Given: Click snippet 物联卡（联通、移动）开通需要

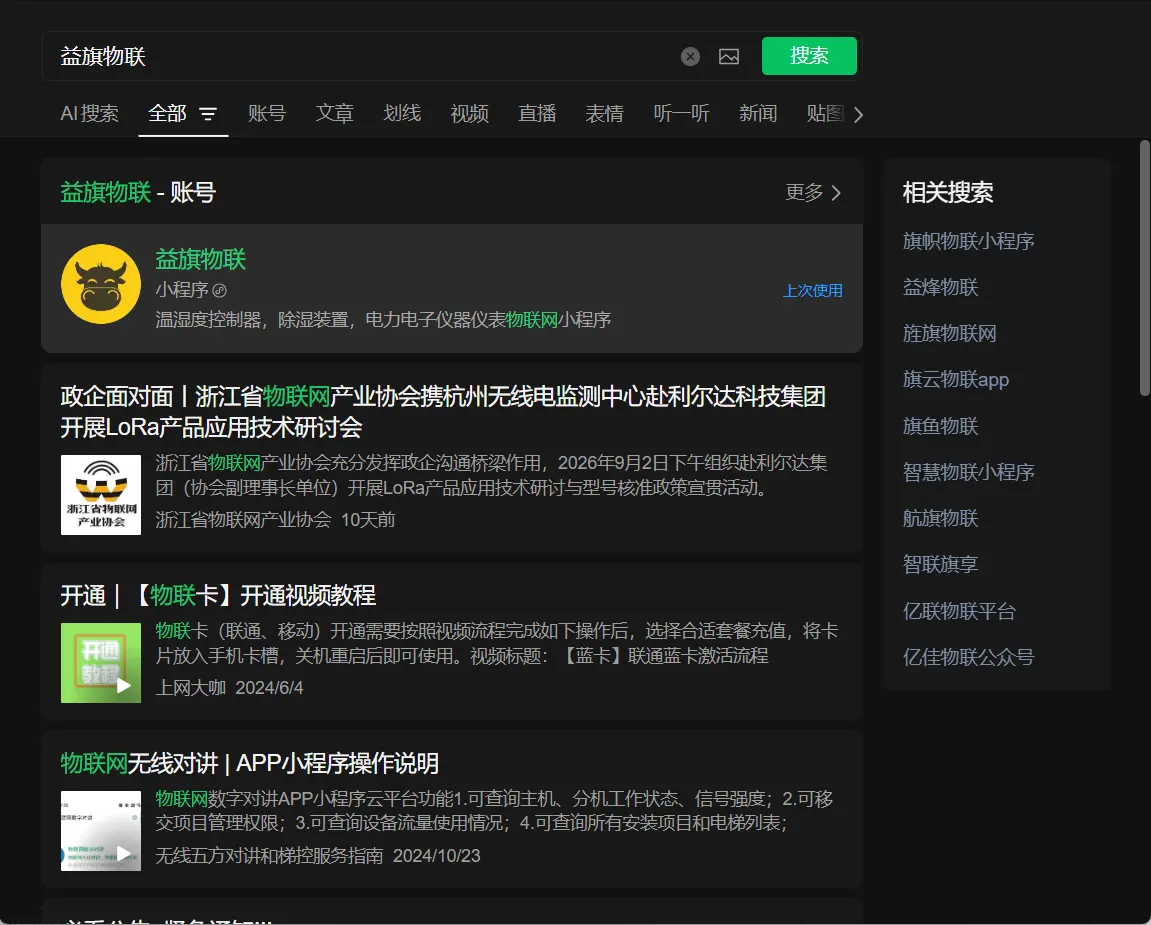Looking at the screenshot, I should click(x=497, y=643).
